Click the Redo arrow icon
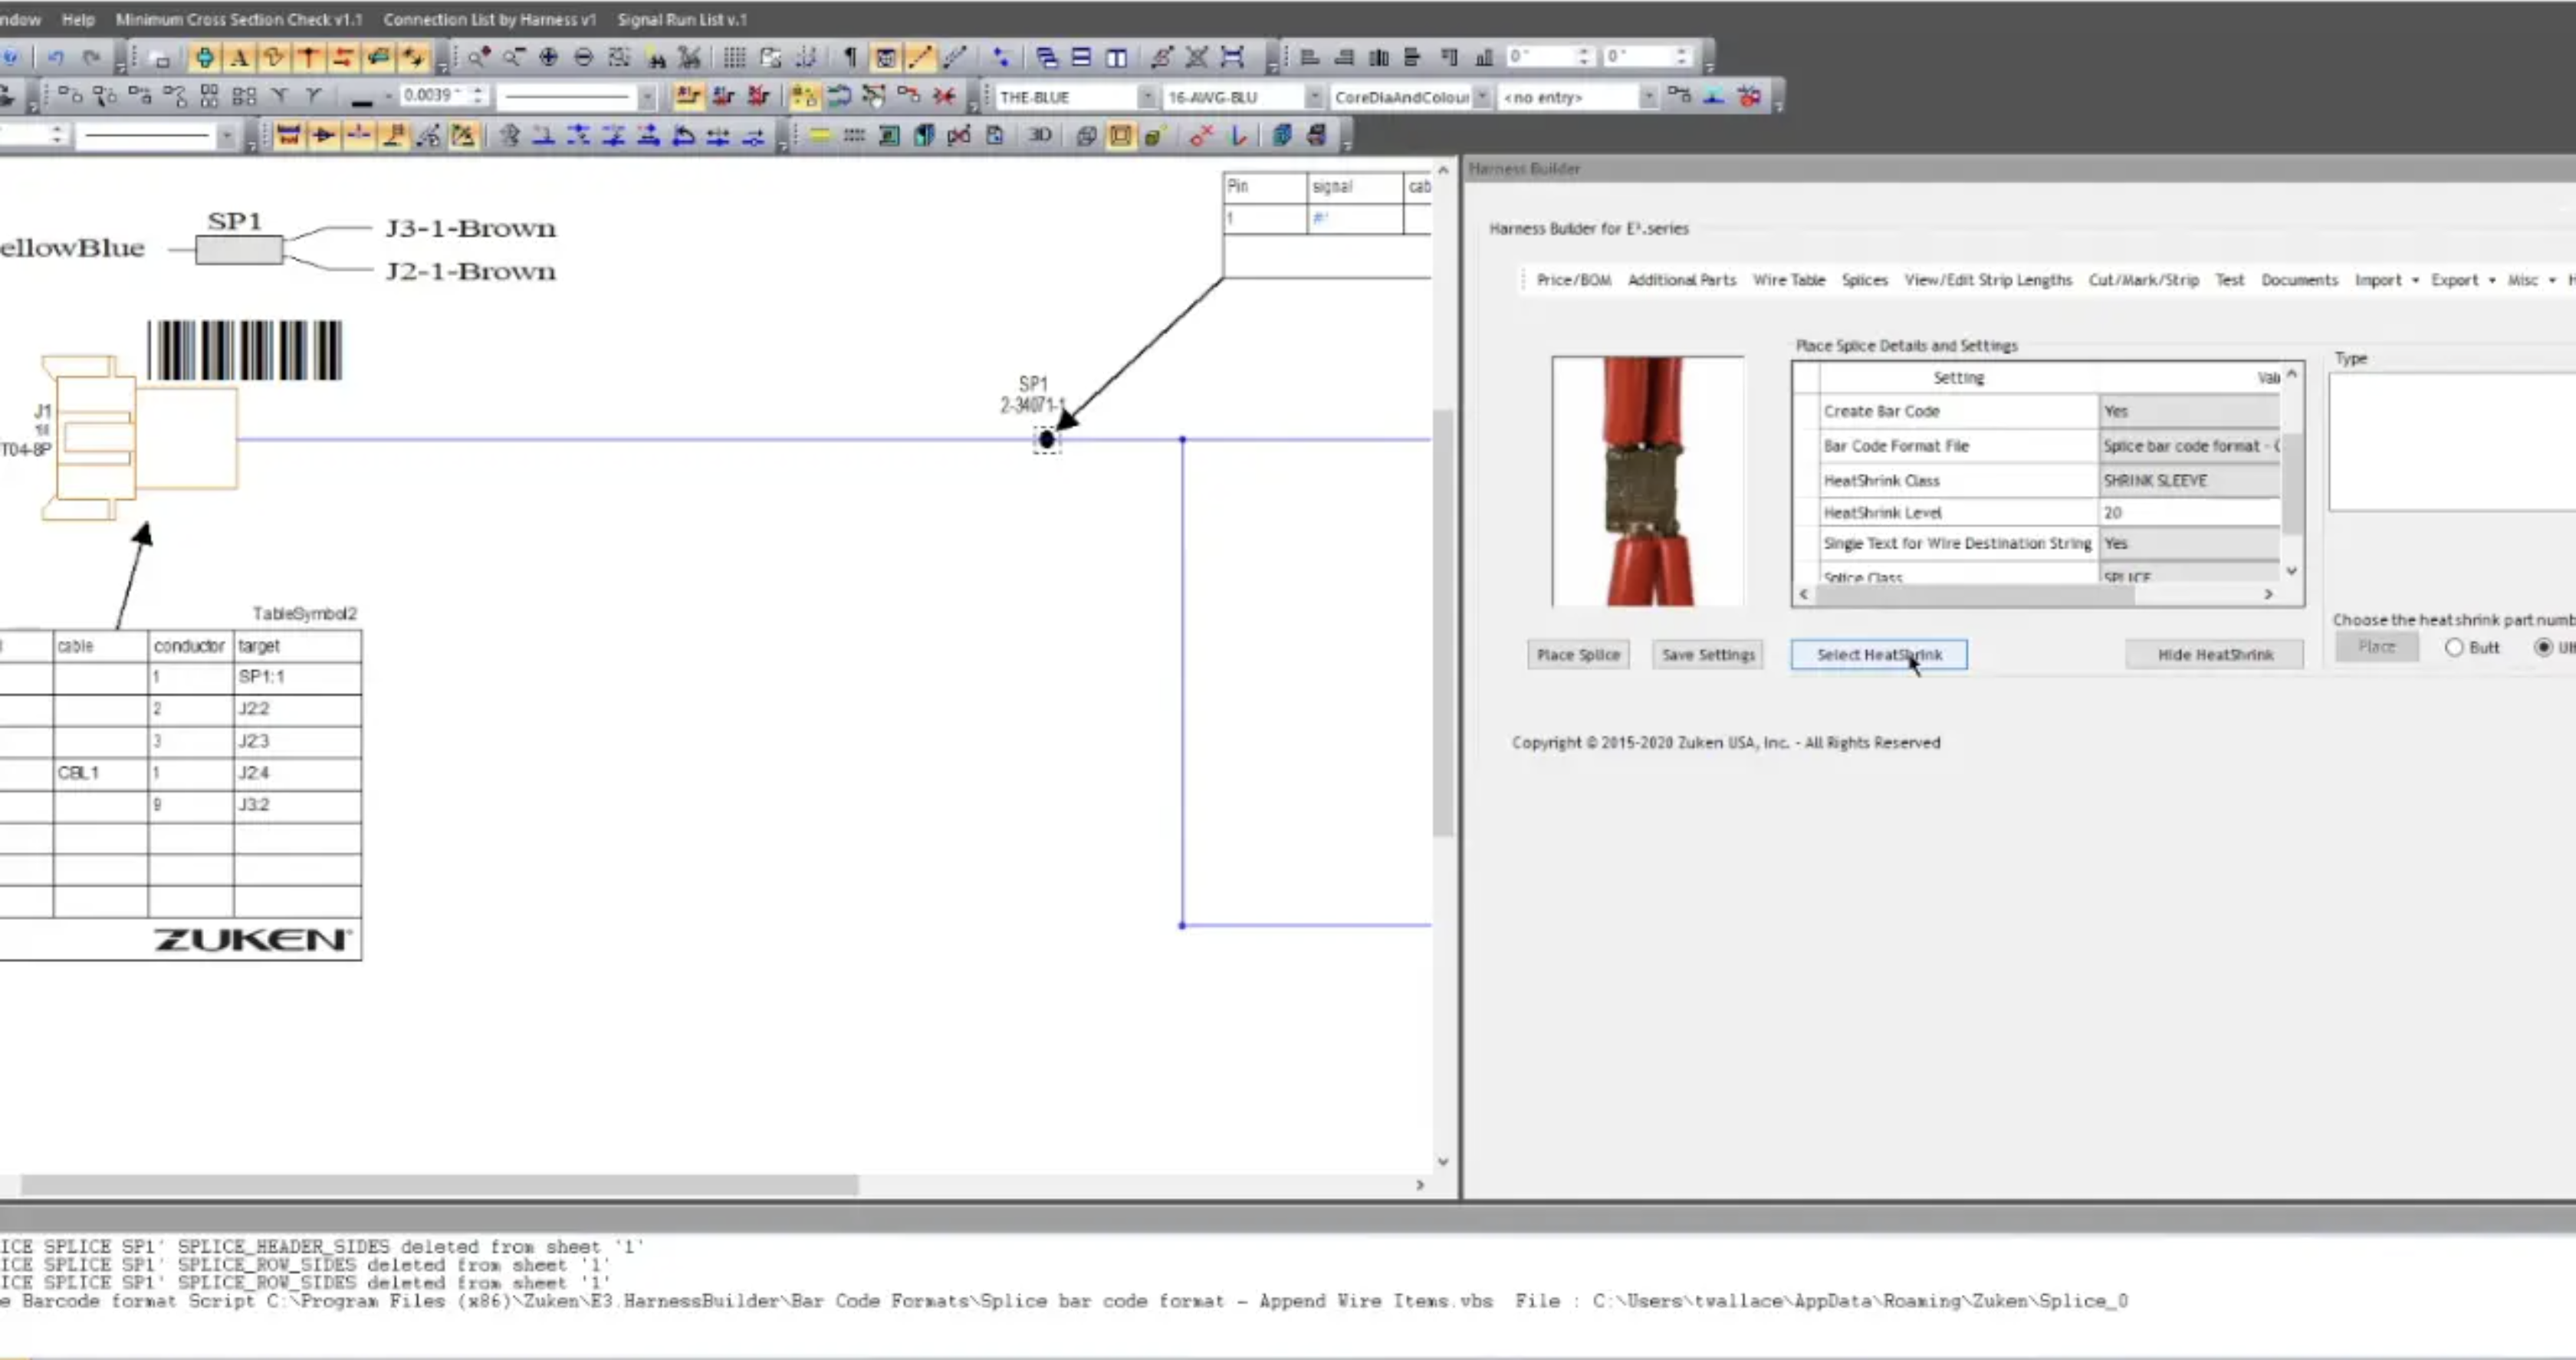This screenshot has height=1360, width=2576. pos(91,58)
